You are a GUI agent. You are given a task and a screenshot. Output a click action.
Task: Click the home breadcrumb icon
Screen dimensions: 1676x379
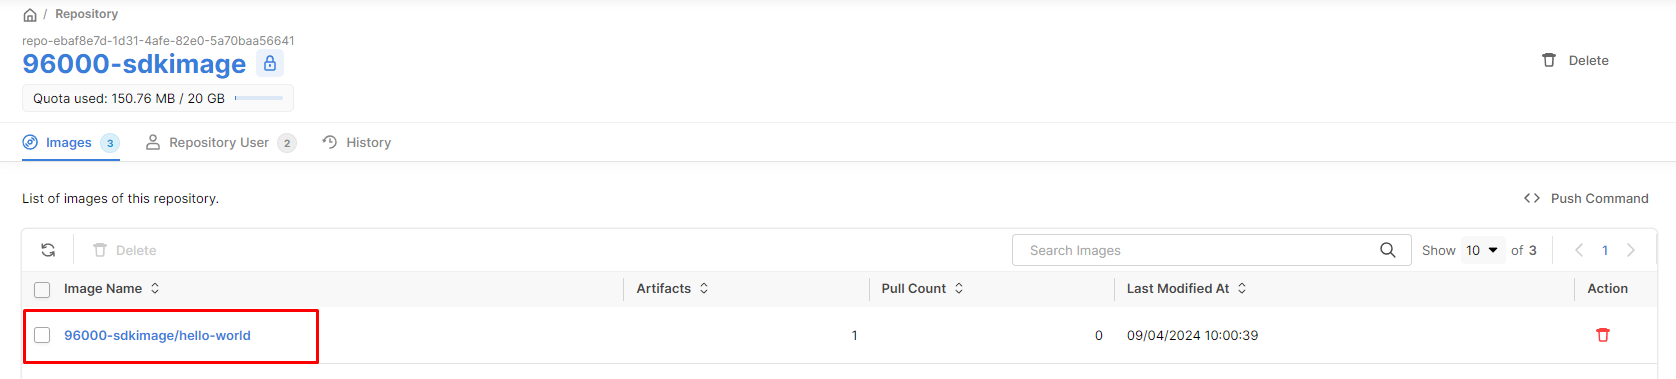30,15
